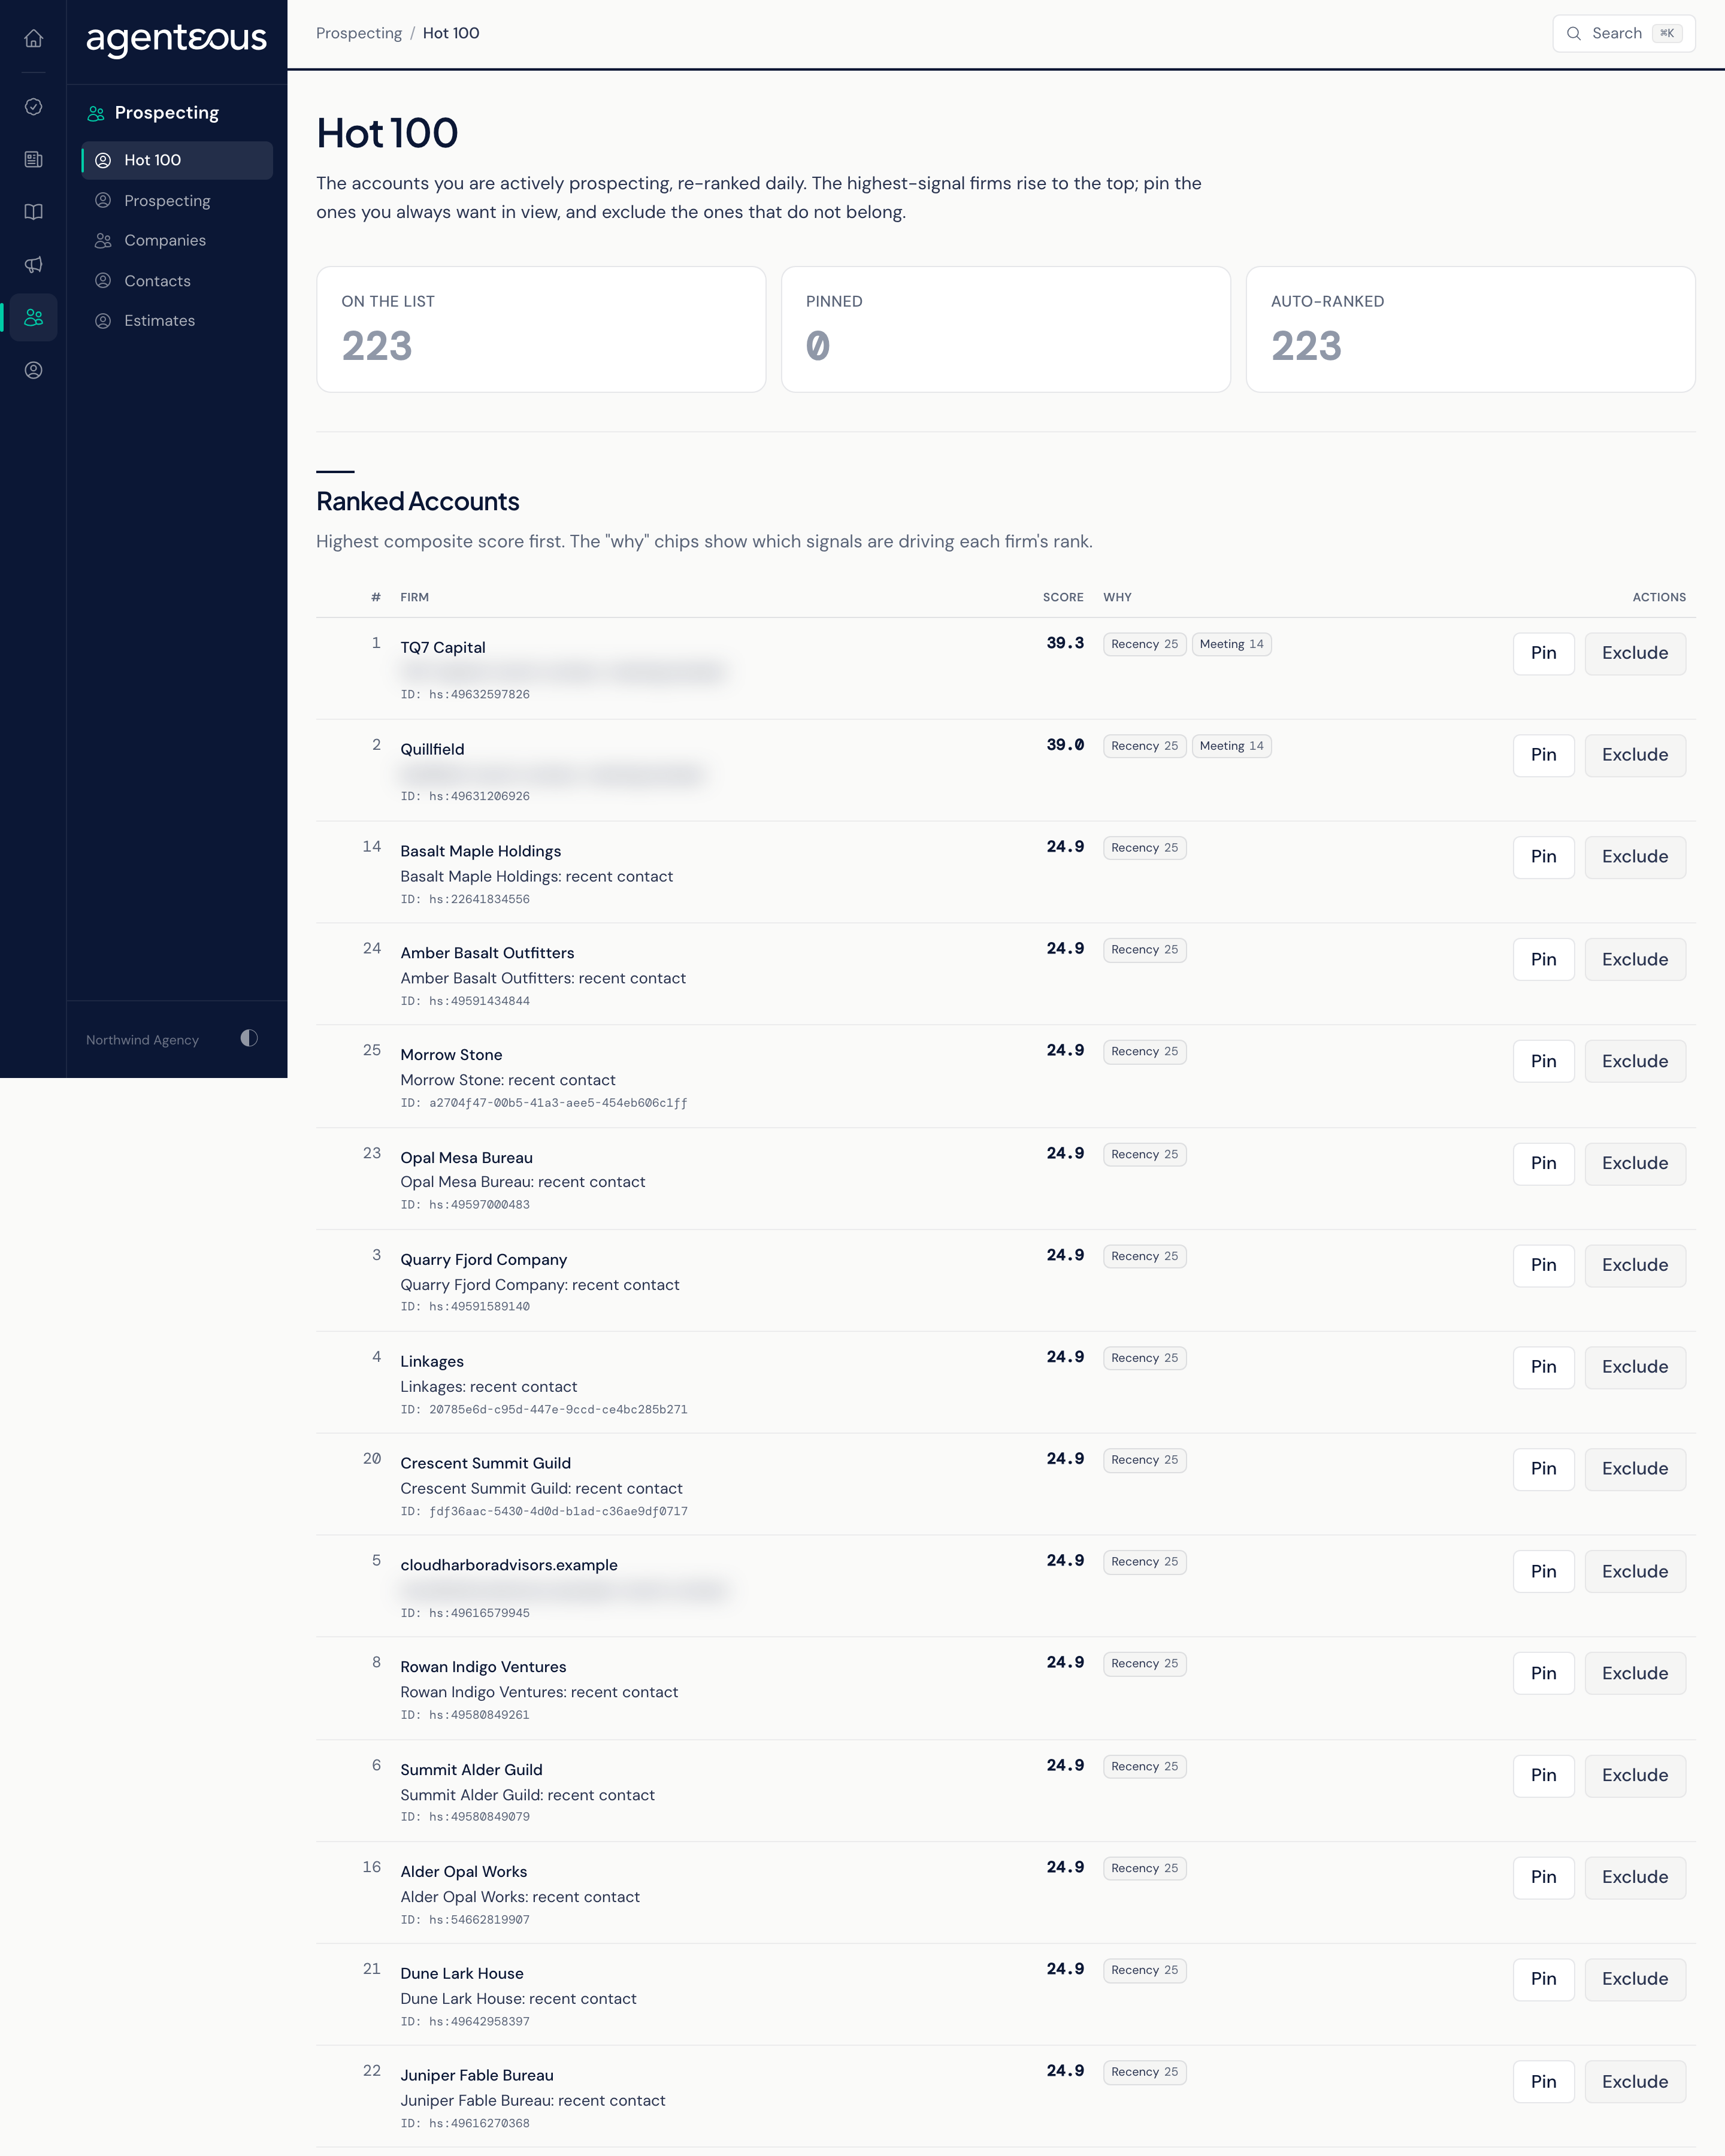Screen dimensions: 1725x2156
Task: Click the magnifier icon in the Search box
Action: [x=1573, y=33]
